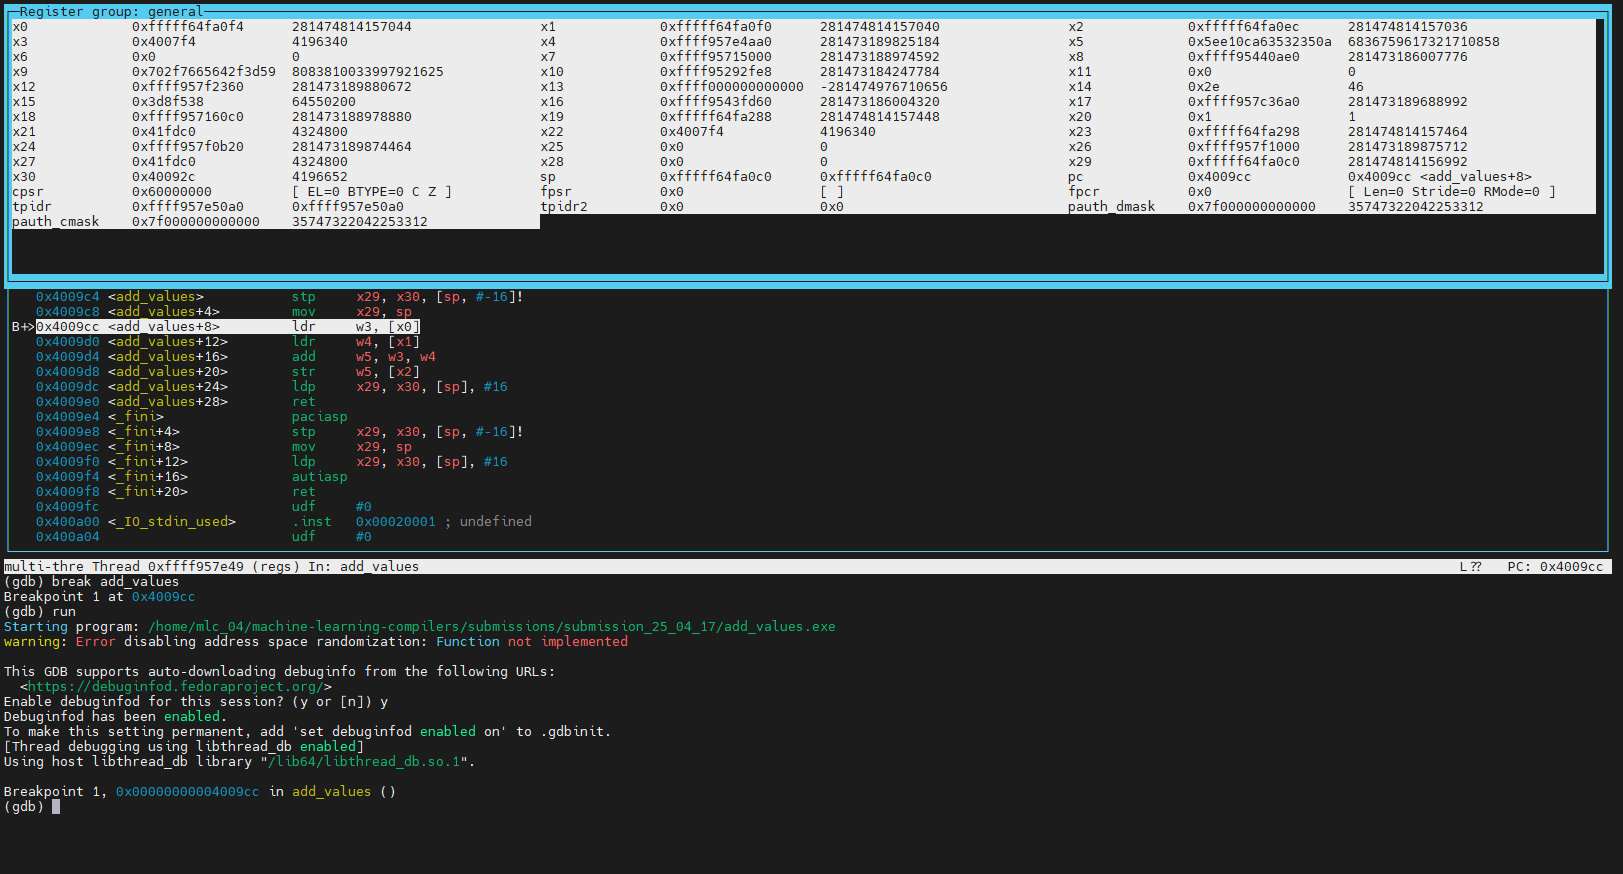The height and width of the screenshot is (874, 1623).
Task: Click the 'Register group: general' title
Action: [x=112, y=12]
